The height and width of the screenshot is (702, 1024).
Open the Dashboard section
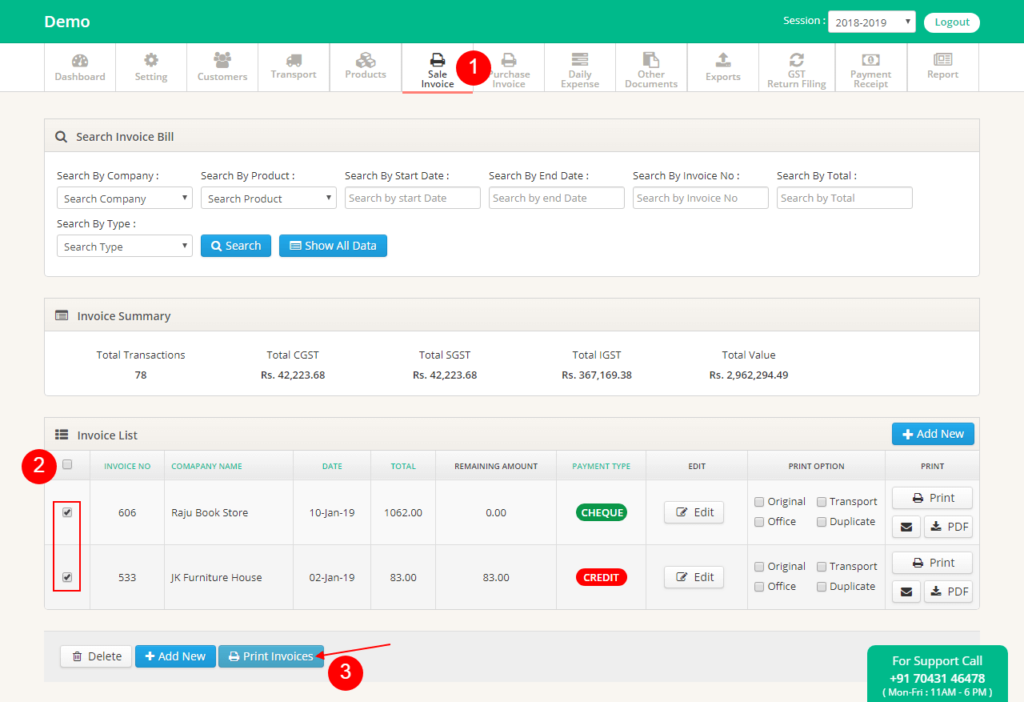click(x=80, y=67)
